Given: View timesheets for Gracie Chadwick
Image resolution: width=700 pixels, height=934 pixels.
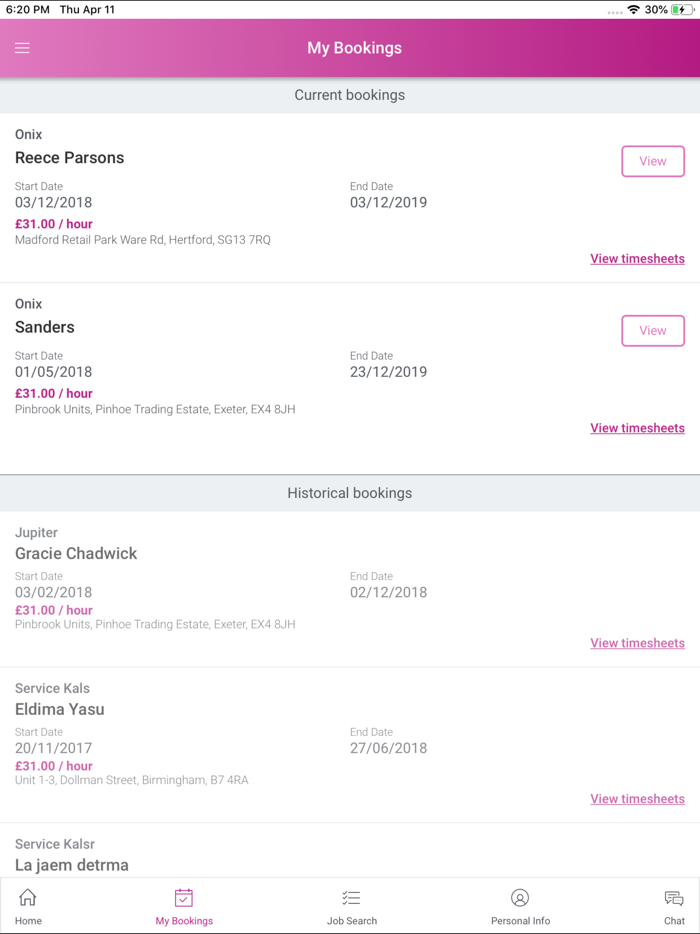Looking at the screenshot, I should point(637,643).
